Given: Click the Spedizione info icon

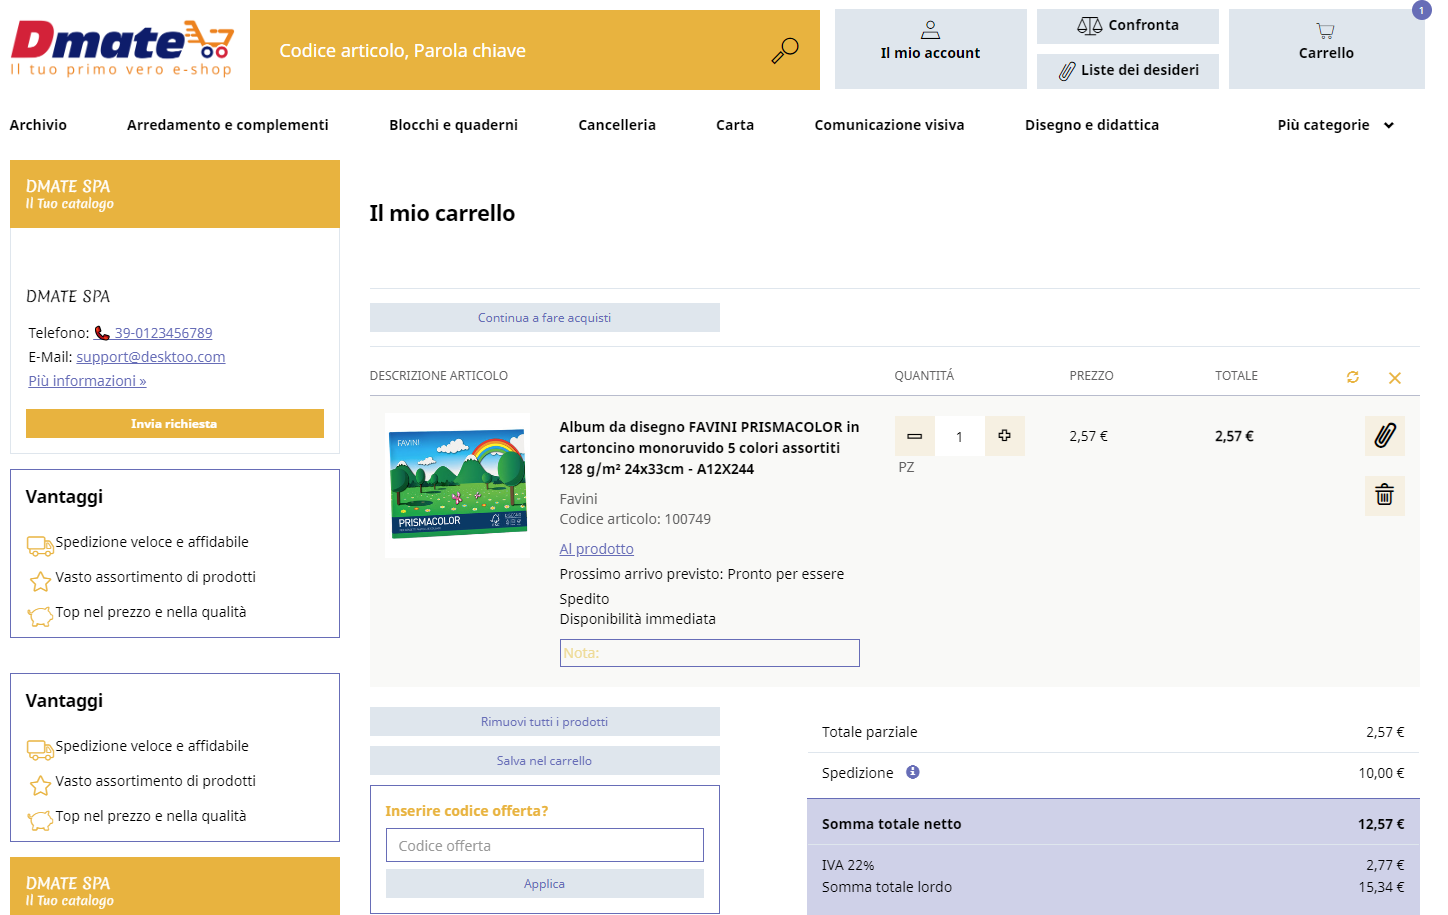Looking at the screenshot, I should (912, 772).
